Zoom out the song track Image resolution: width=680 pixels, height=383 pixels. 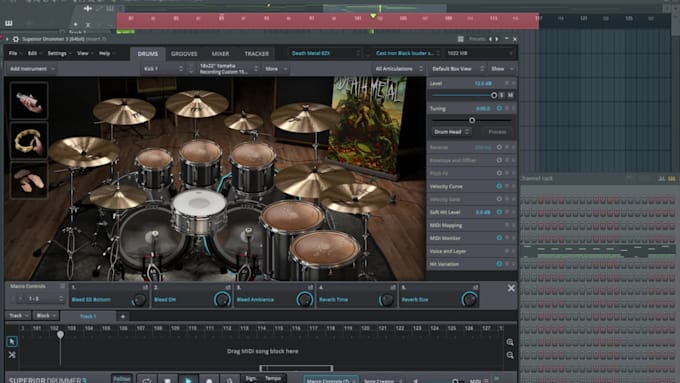click(510, 355)
